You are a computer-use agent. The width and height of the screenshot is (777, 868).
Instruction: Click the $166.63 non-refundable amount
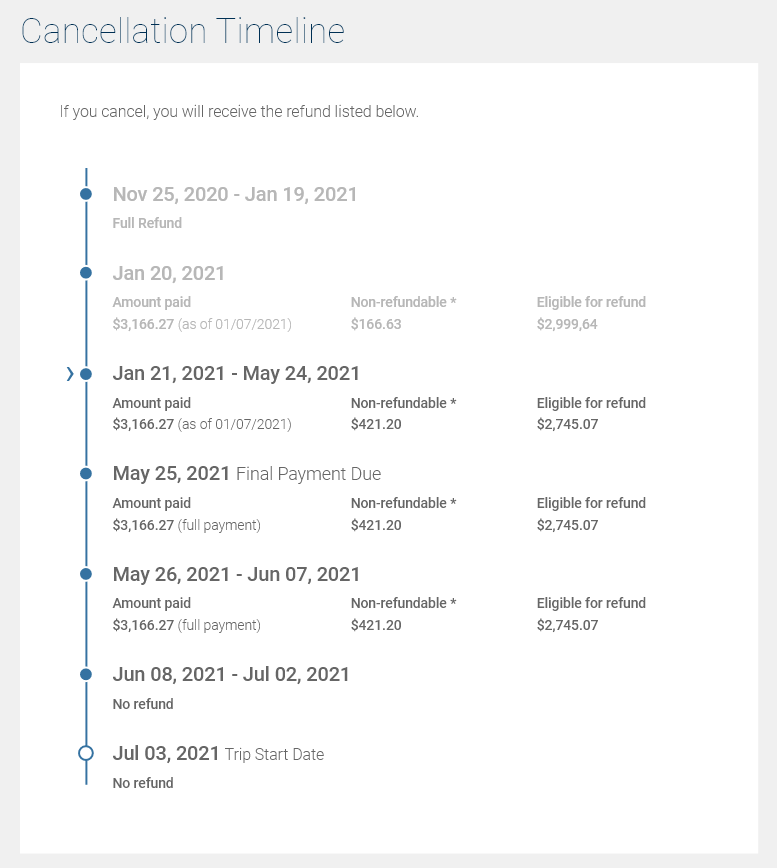coord(376,324)
